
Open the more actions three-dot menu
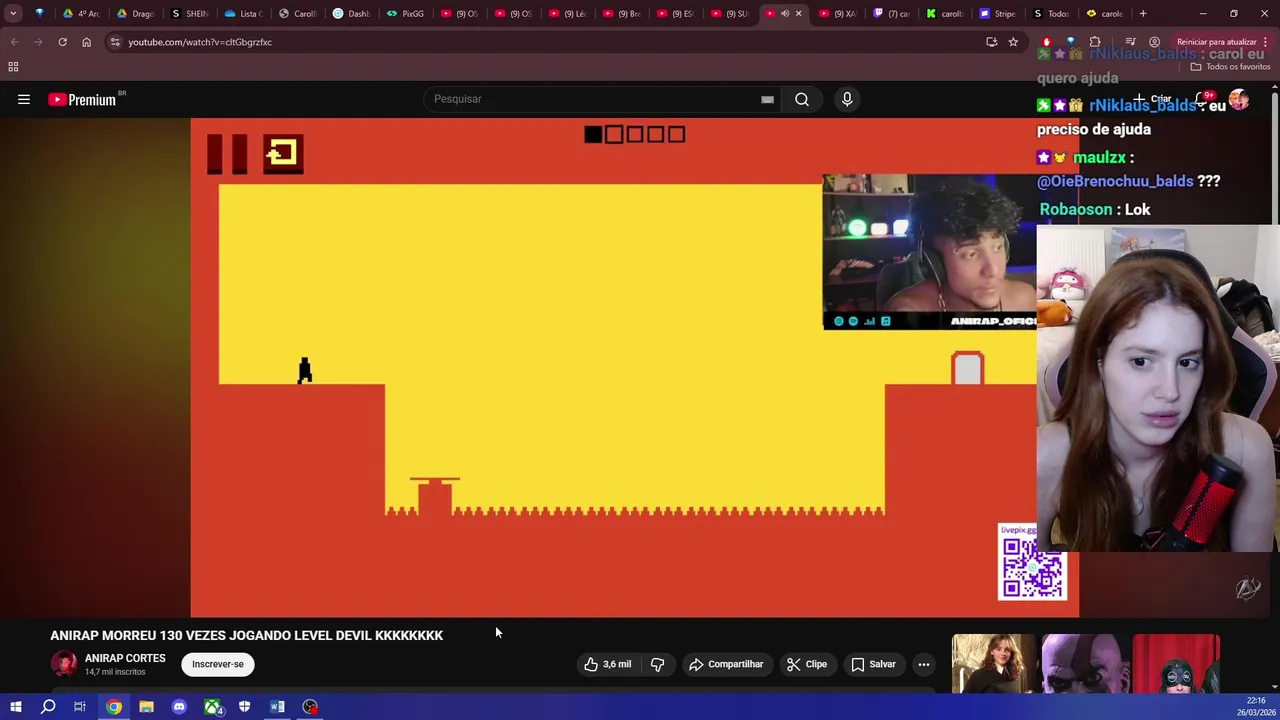coord(924,664)
